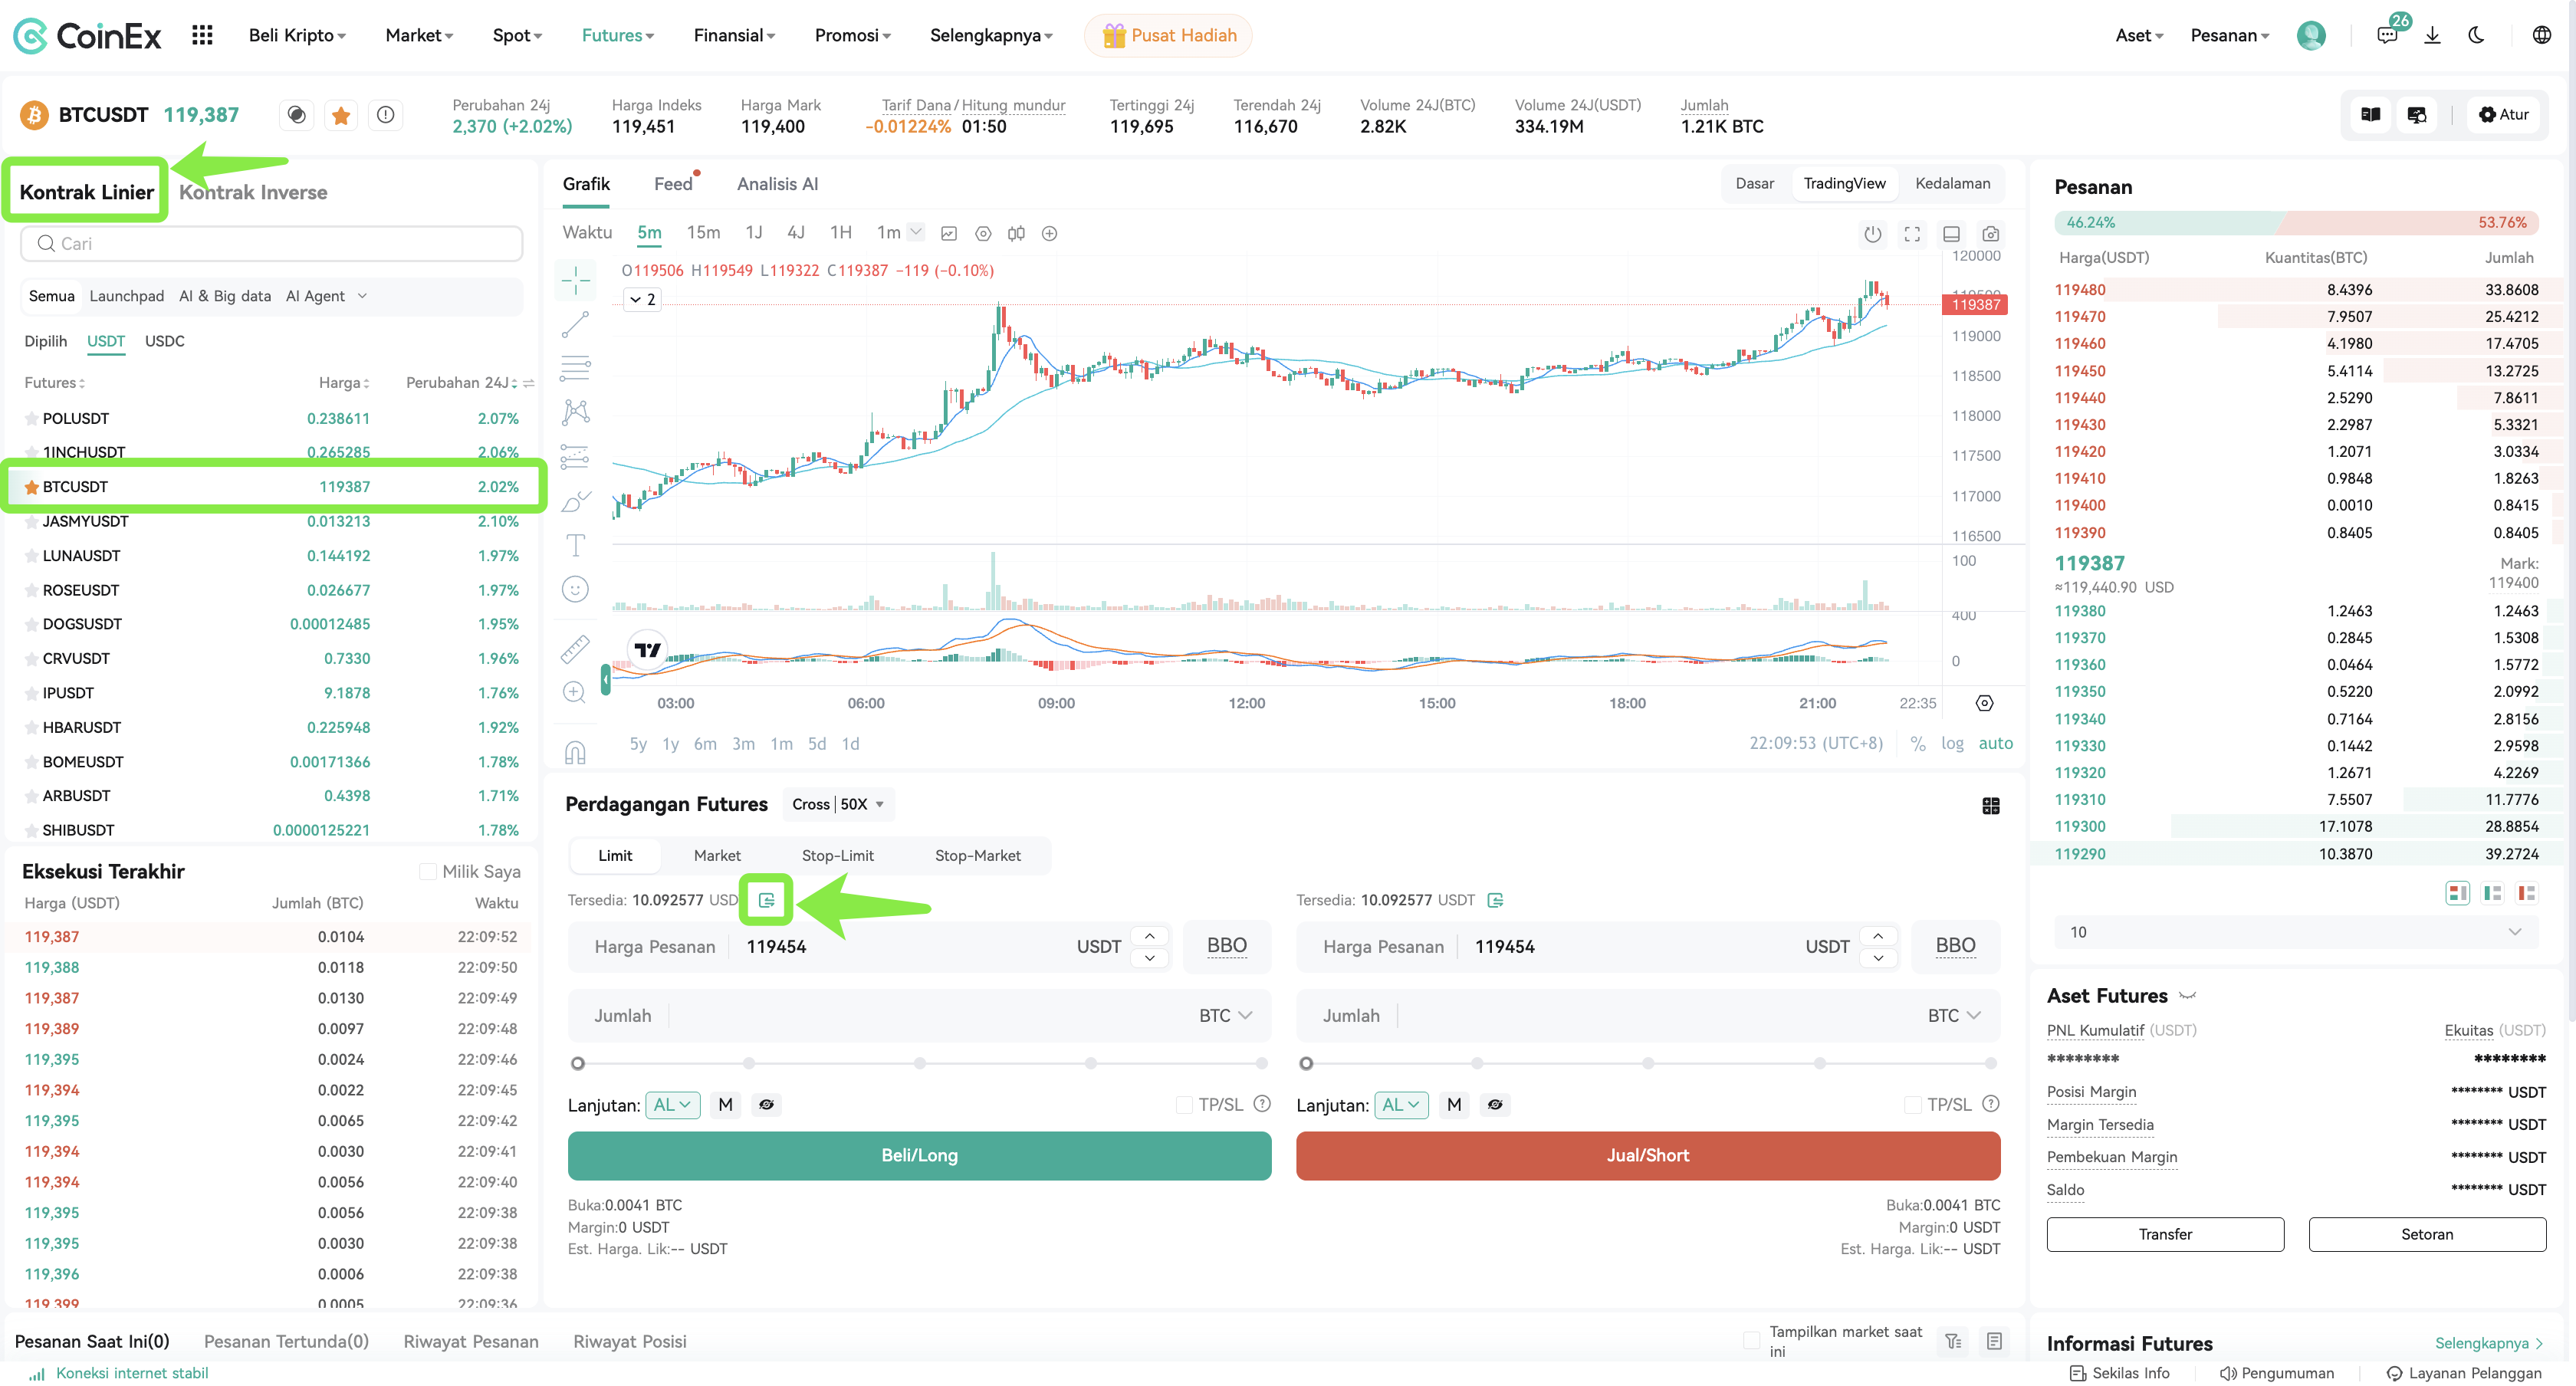Select the Stop-Limit order tab
Viewport: 2576px width, 1386px height.
click(837, 855)
